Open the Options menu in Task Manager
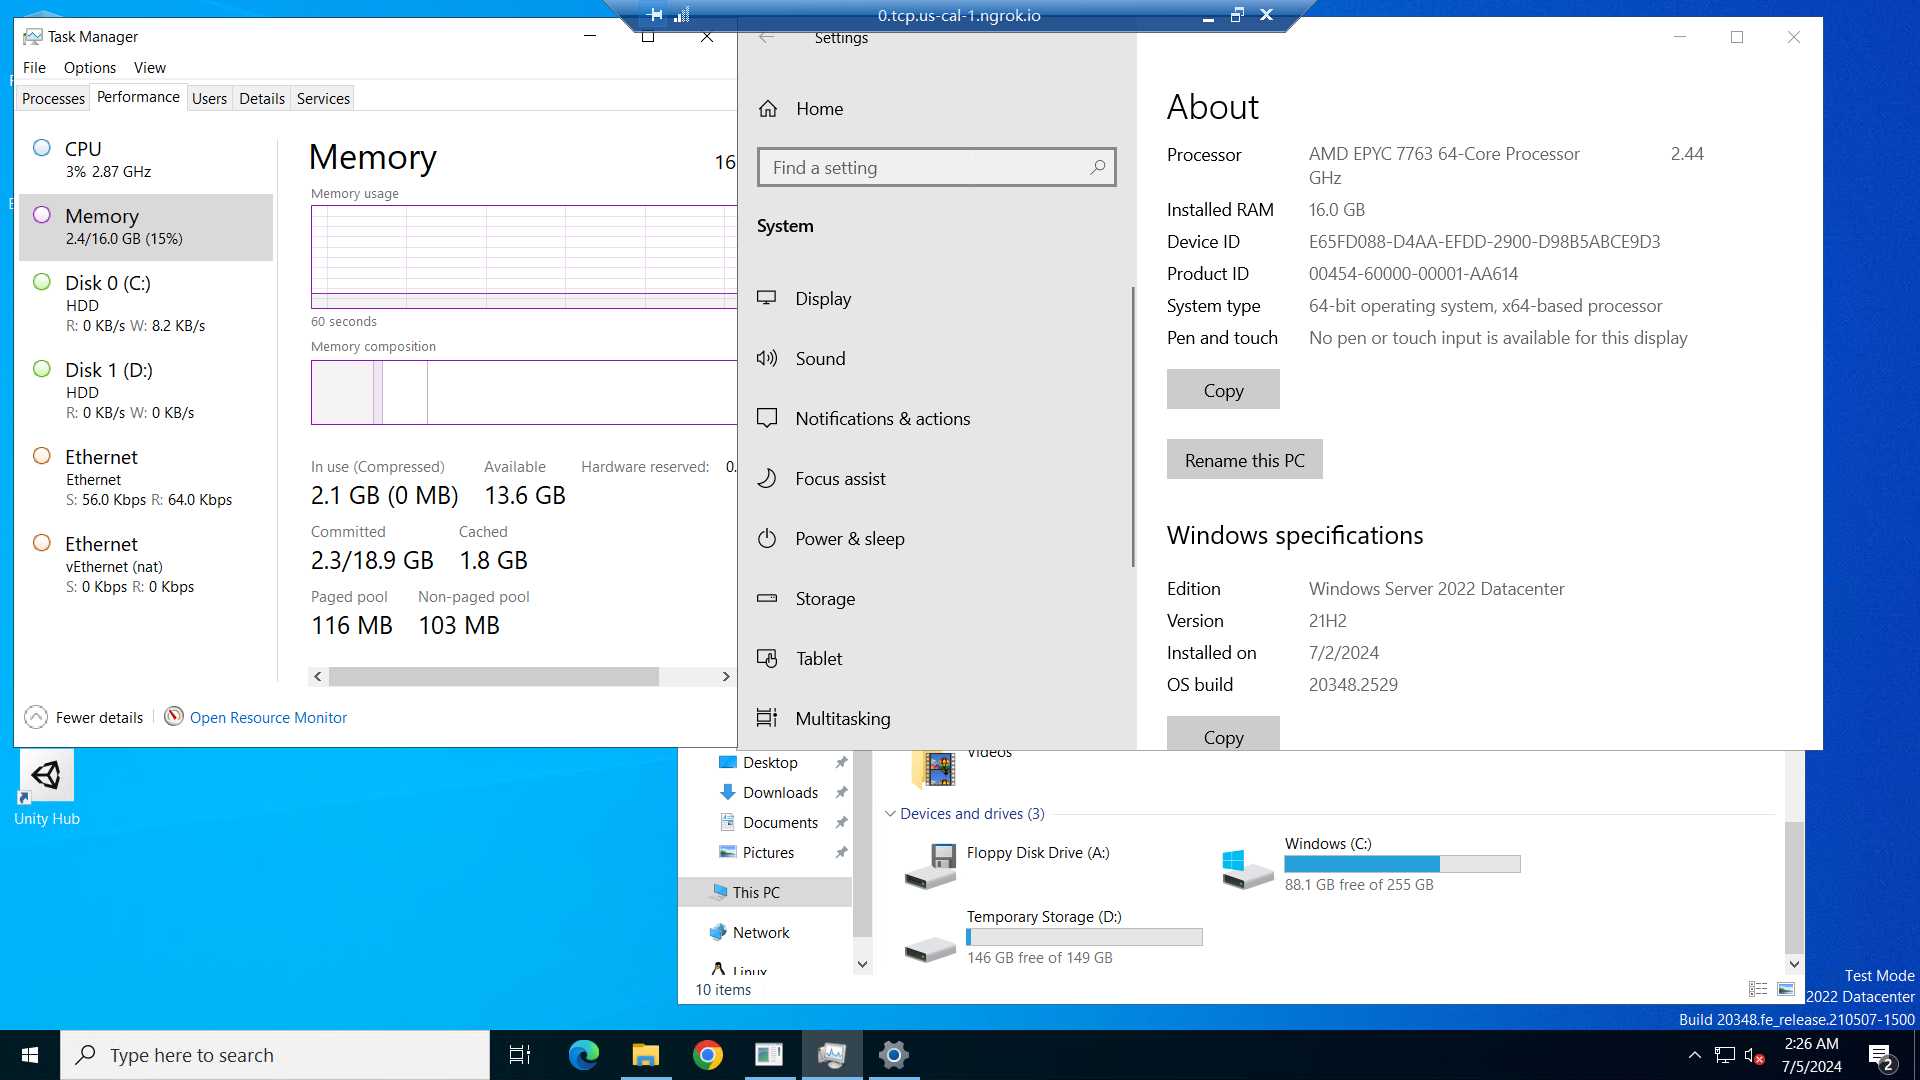Image resolution: width=1920 pixels, height=1080 pixels. click(x=90, y=67)
